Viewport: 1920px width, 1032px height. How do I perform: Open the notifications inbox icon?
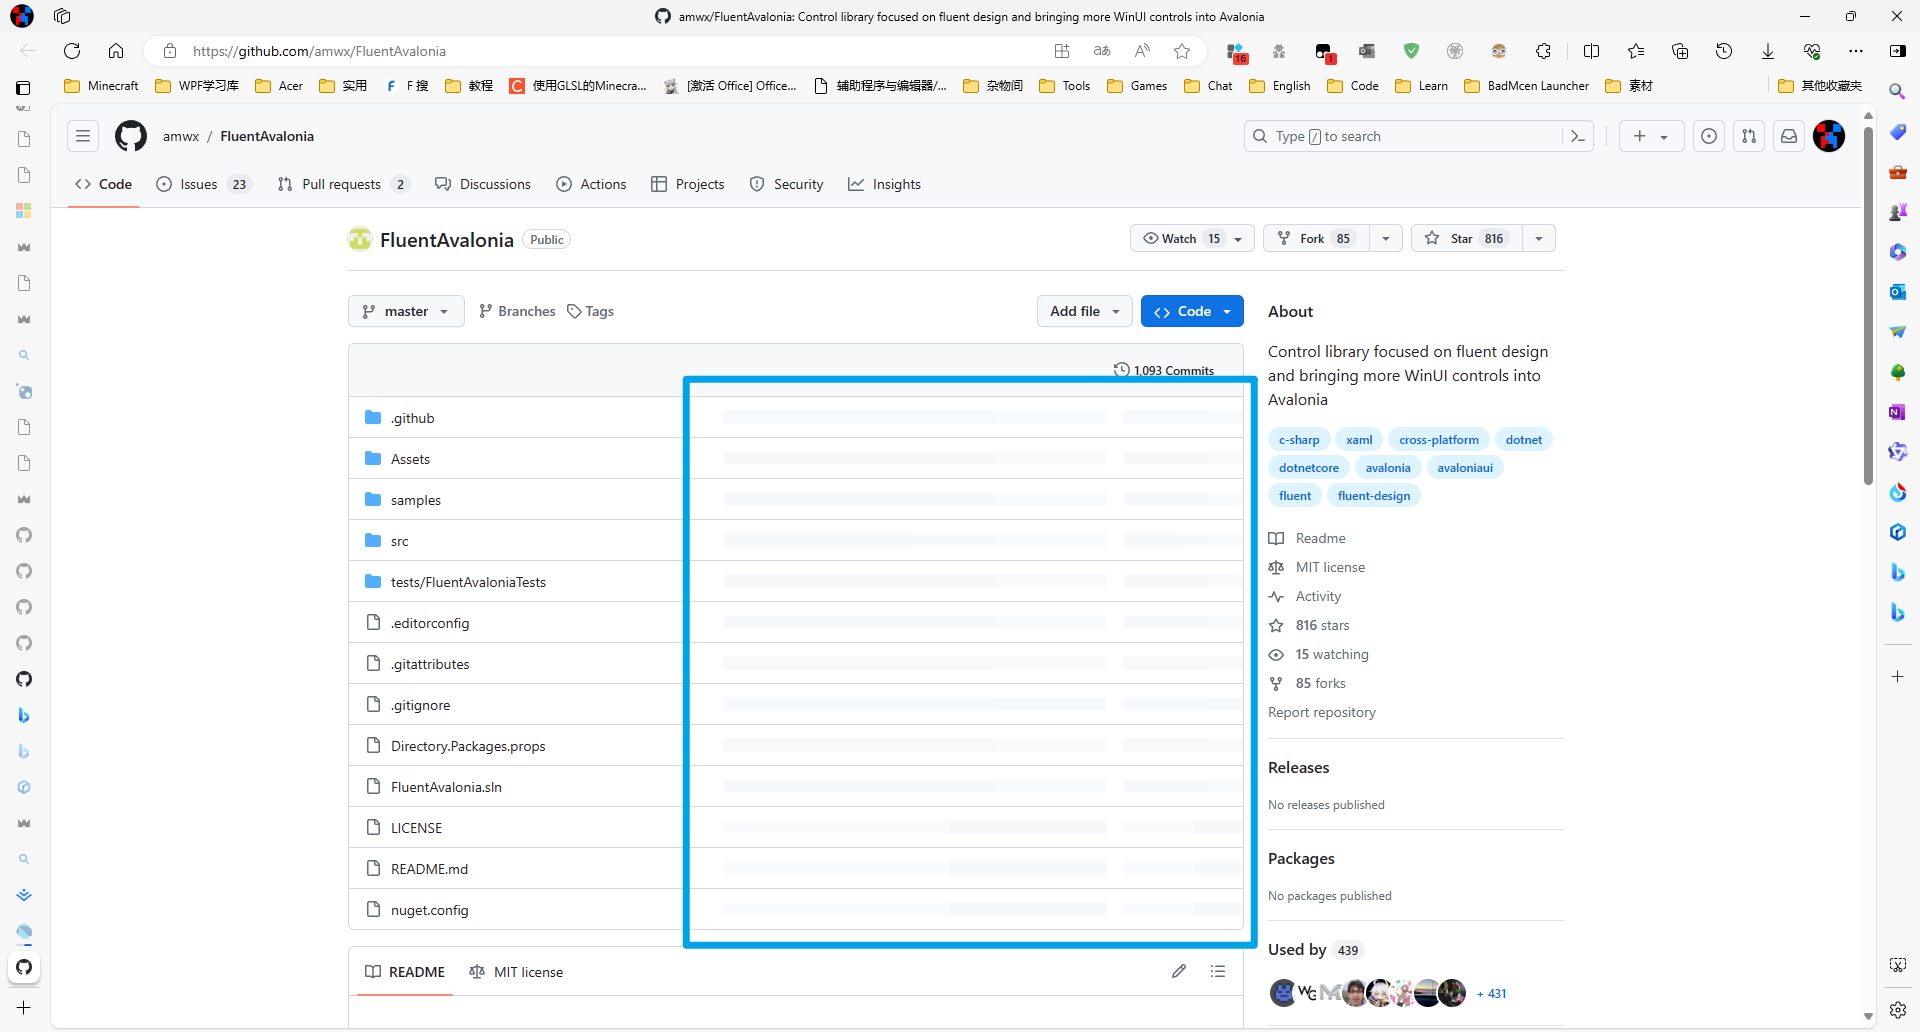click(x=1789, y=136)
